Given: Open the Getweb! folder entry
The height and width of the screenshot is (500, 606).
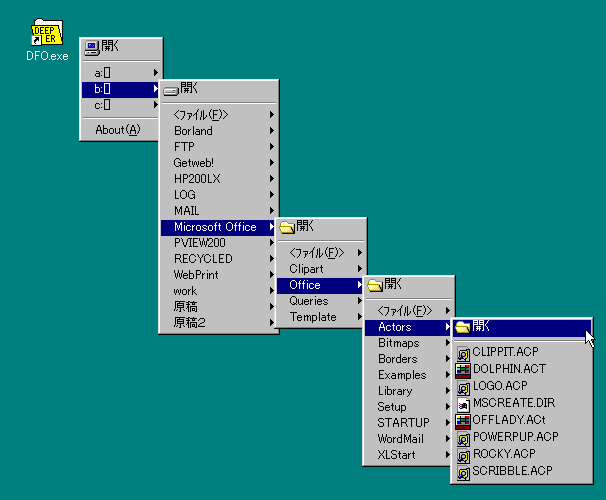Looking at the screenshot, I should tap(219, 163).
